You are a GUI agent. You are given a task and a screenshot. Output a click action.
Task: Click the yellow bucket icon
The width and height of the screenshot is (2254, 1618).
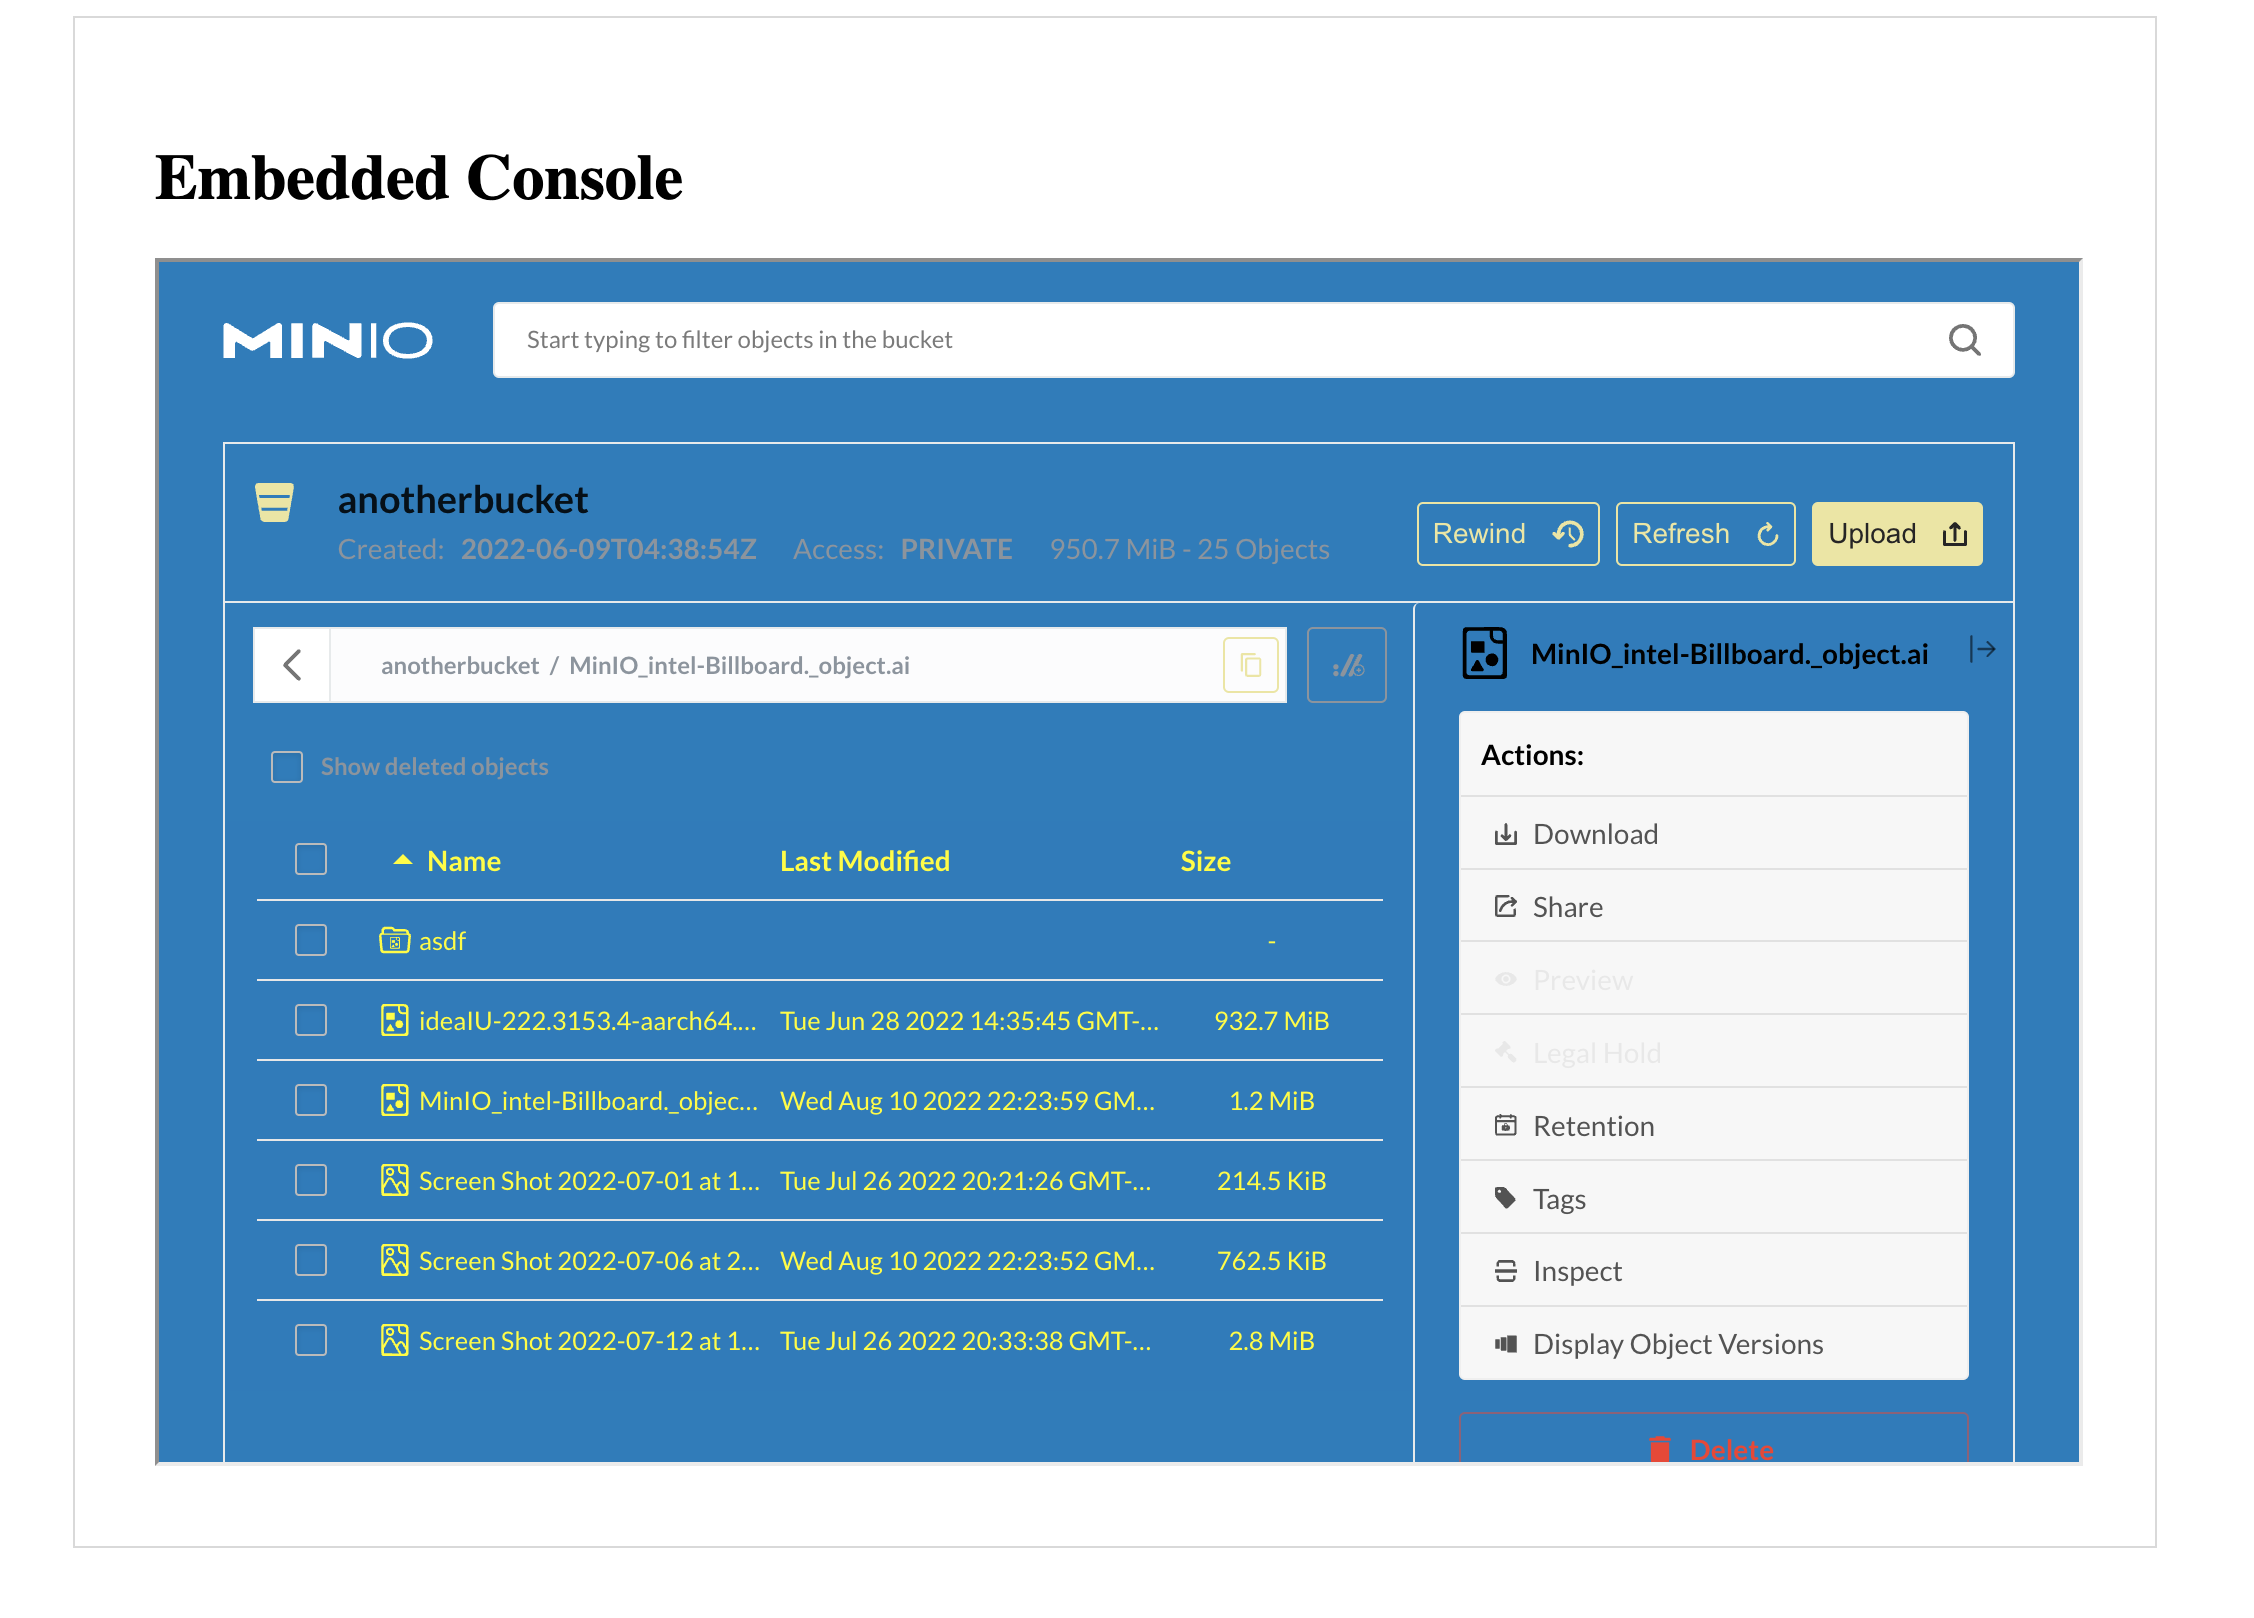[274, 502]
